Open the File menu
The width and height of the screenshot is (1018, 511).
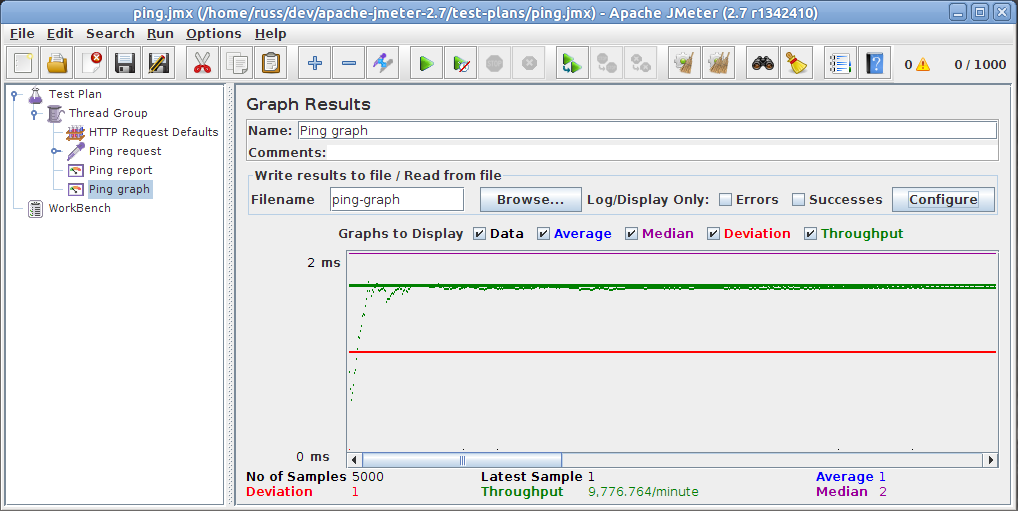pyautogui.click(x=22, y=34)
